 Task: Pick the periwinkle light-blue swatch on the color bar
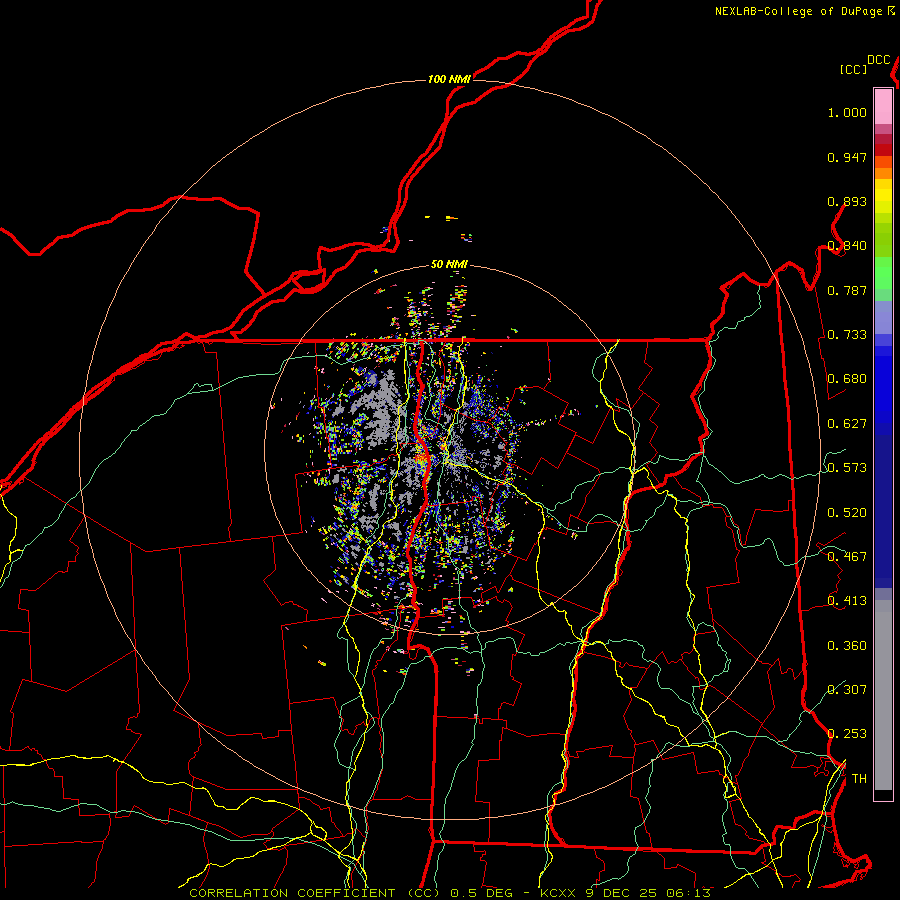point(883,317)
